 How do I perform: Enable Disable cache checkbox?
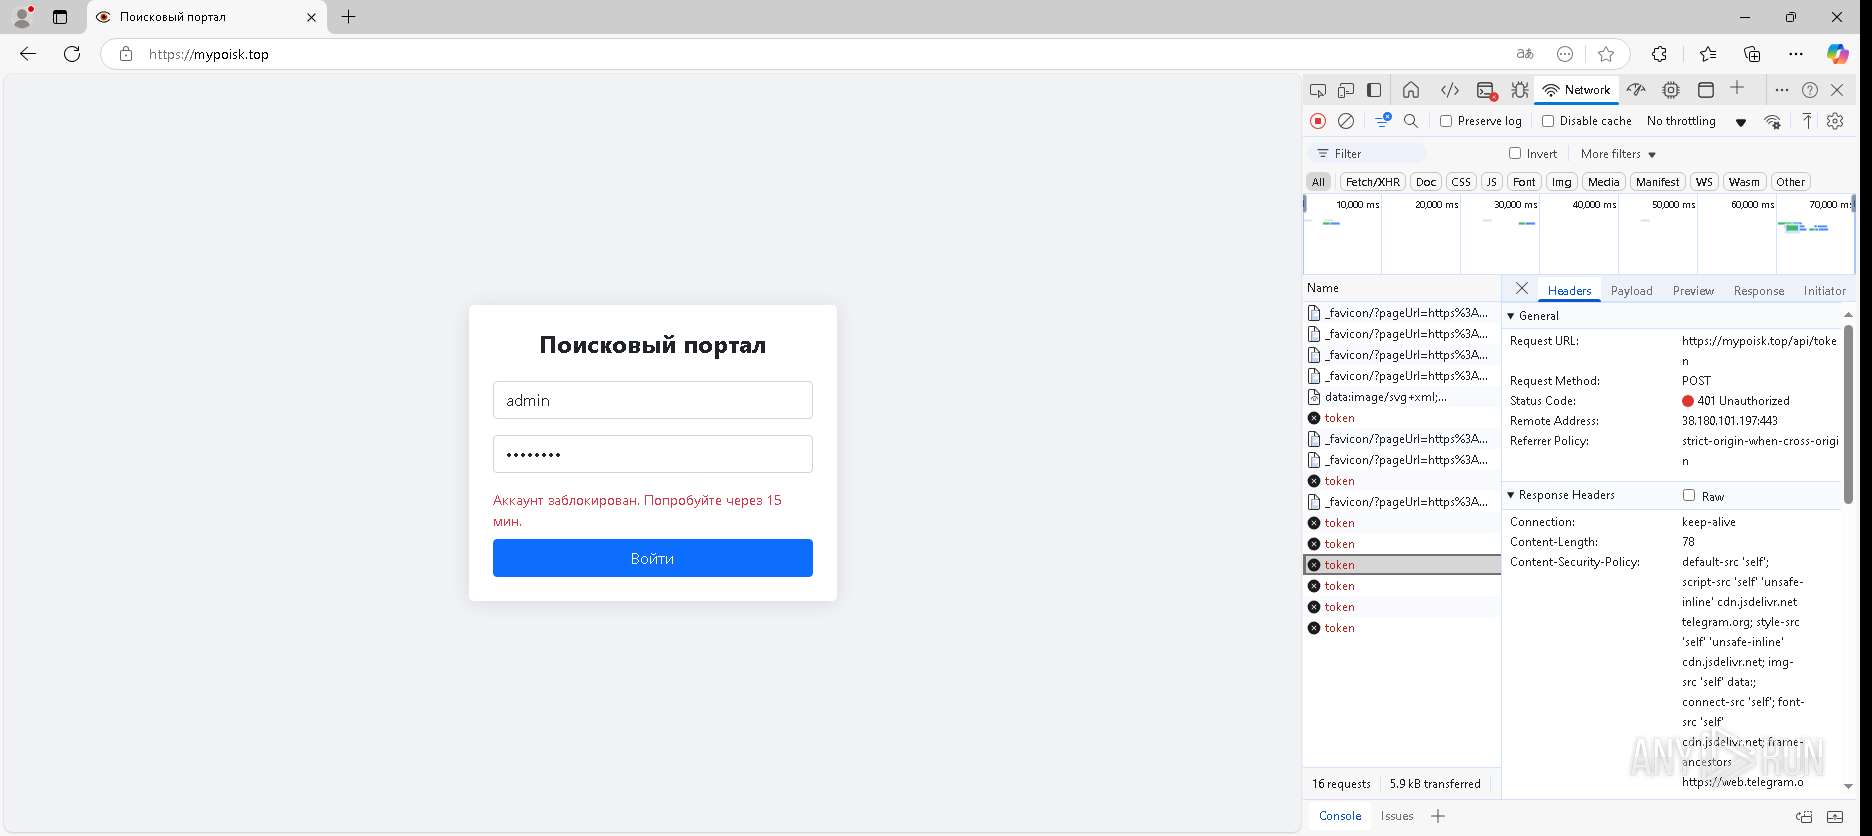pyautogui.click(x=1548, y=121)
